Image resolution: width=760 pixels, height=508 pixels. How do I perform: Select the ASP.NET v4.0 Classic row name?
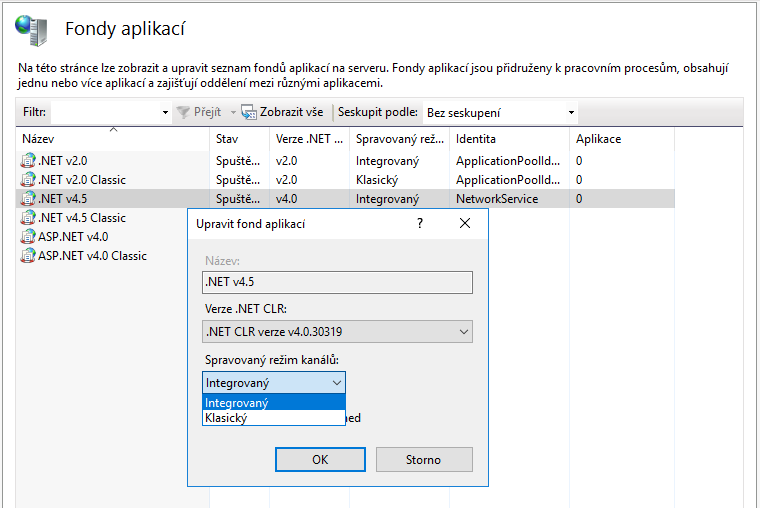click(x=93, y=255)
